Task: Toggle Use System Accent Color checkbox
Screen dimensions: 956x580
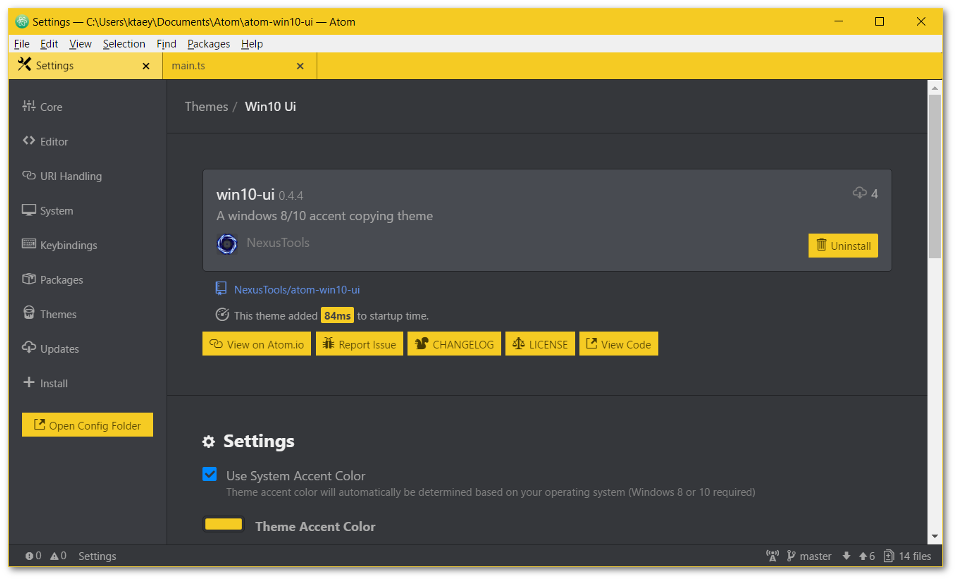Action: [210, 474]
